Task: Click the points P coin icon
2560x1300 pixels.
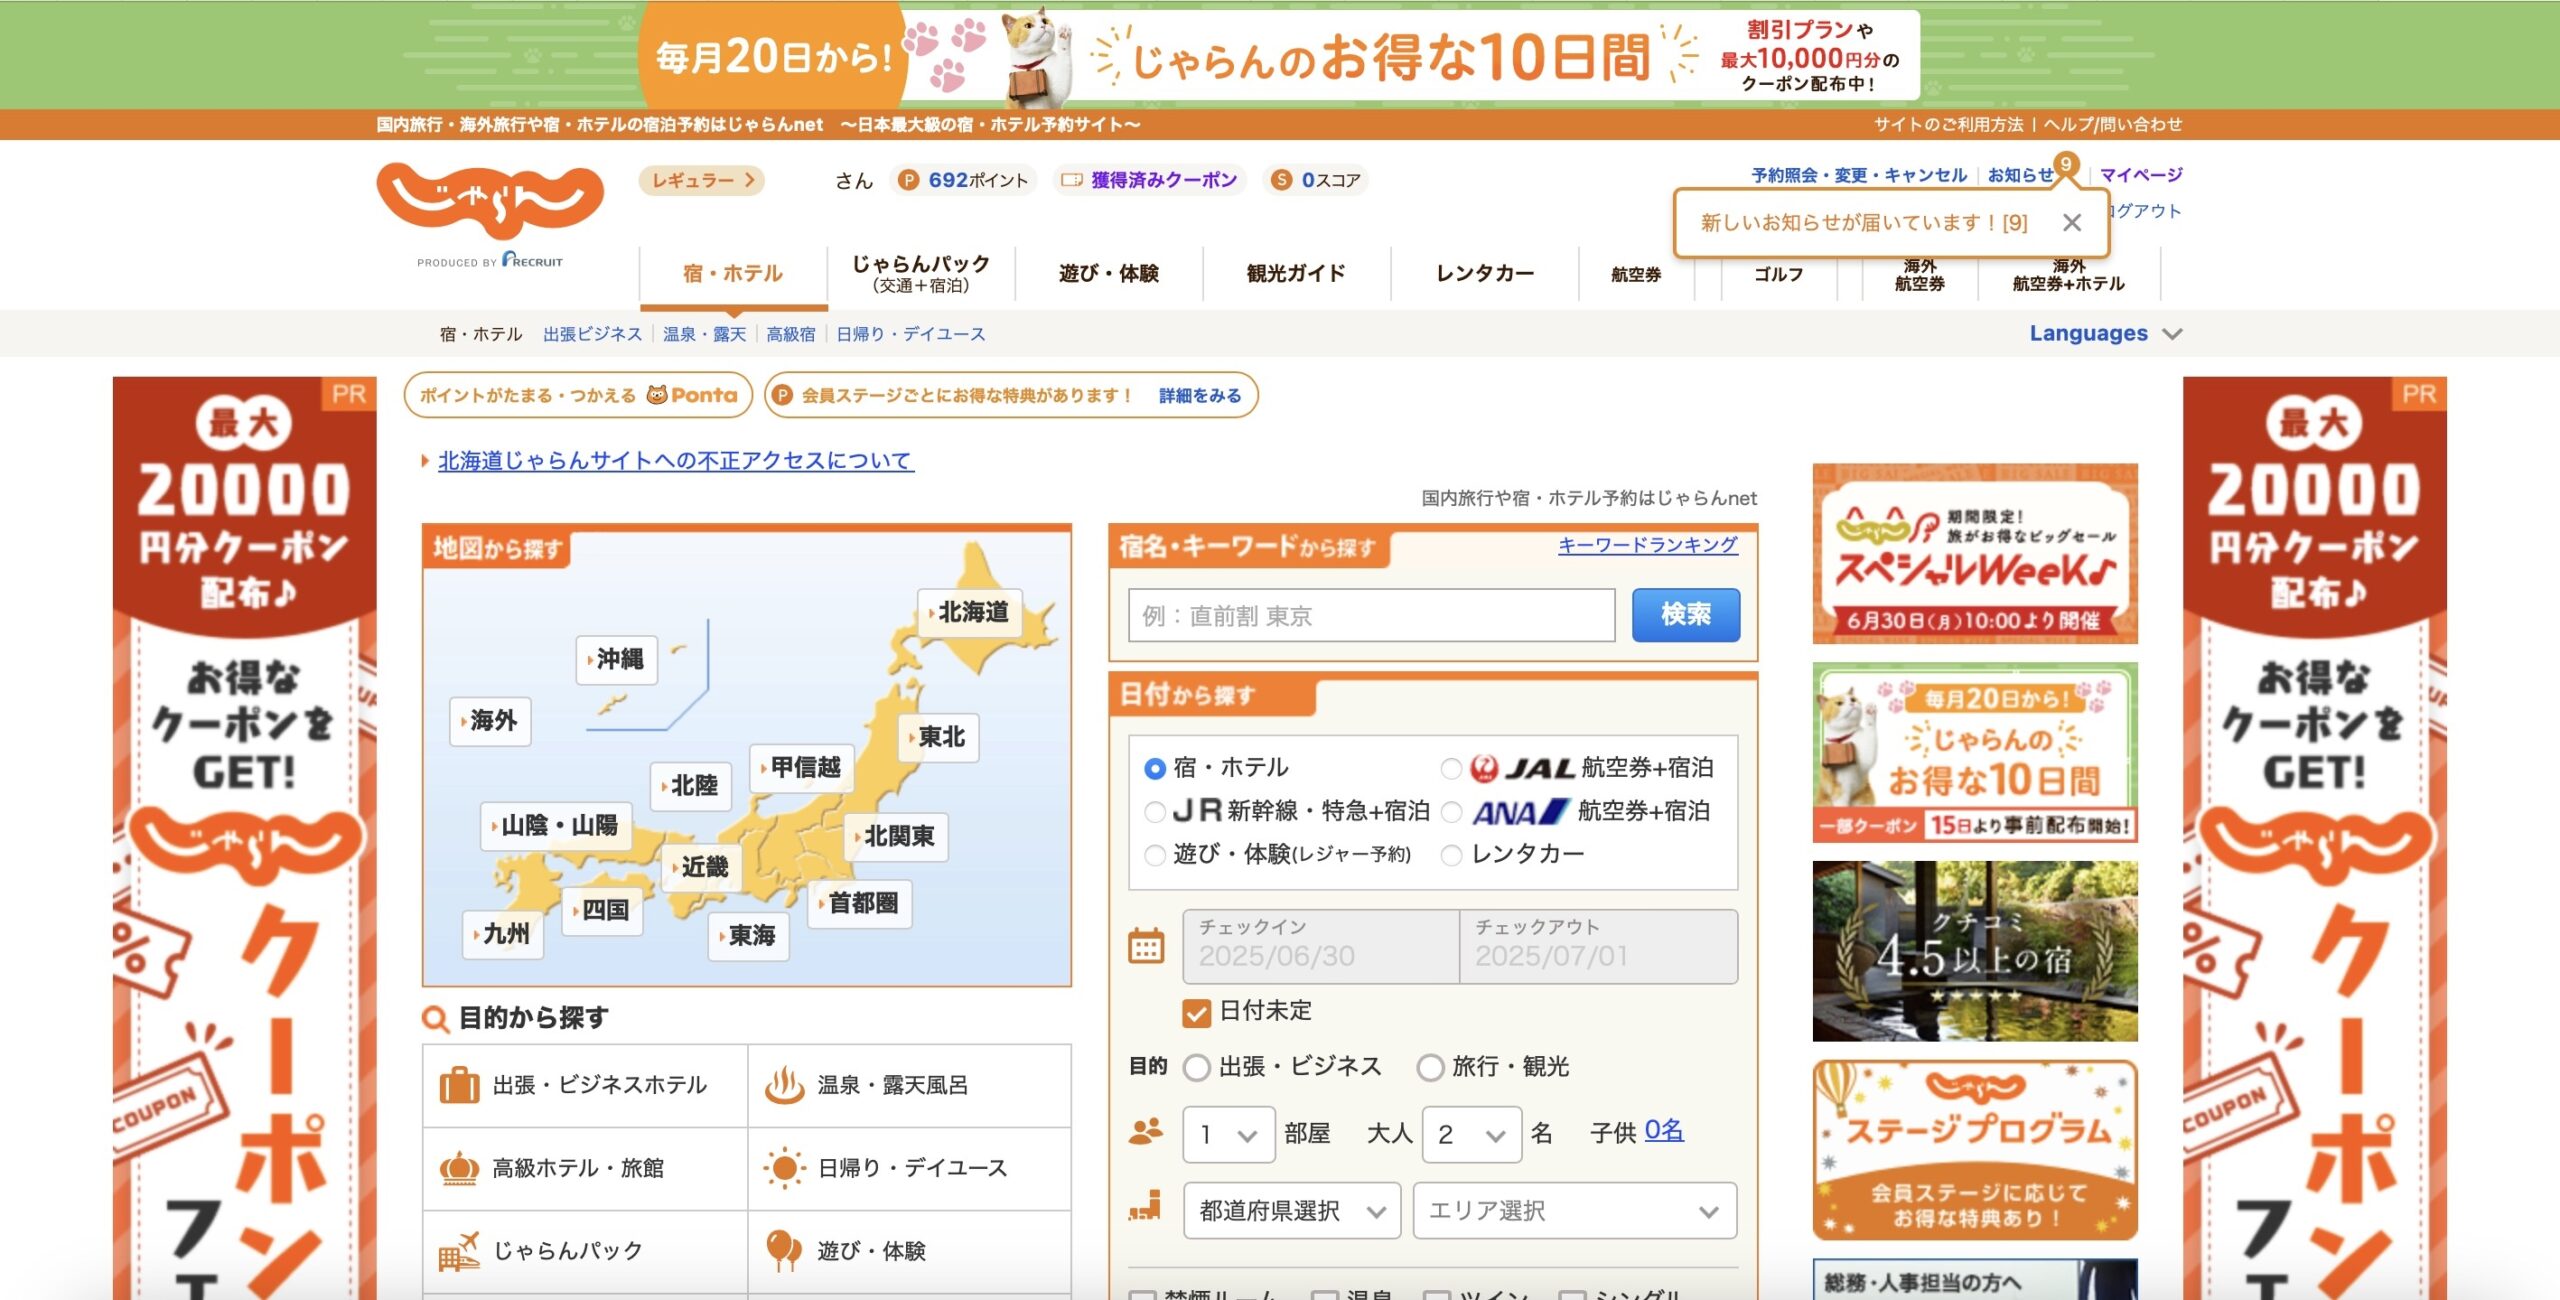Action: click(x=908, y=180)
